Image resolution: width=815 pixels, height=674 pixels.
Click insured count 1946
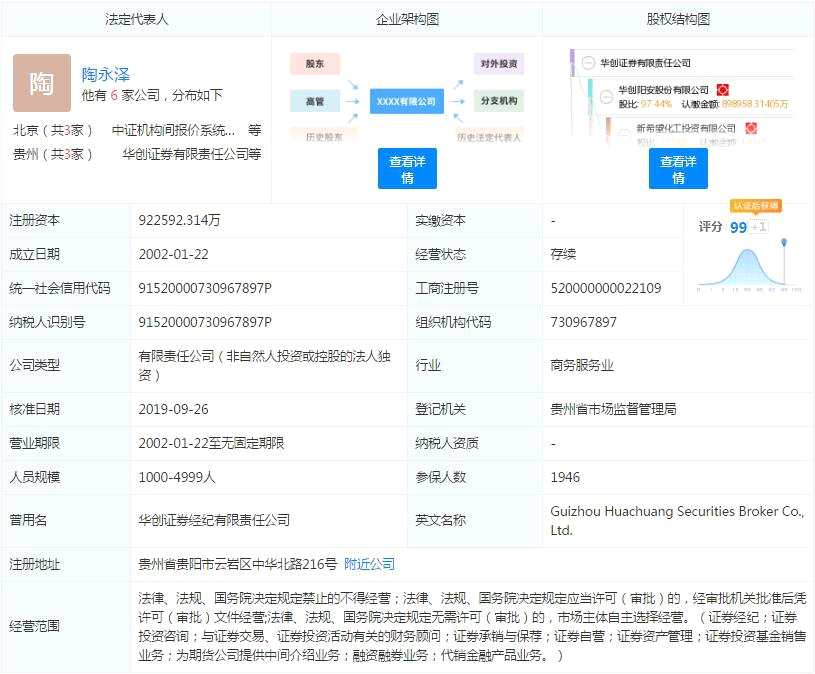coord(565,477)
